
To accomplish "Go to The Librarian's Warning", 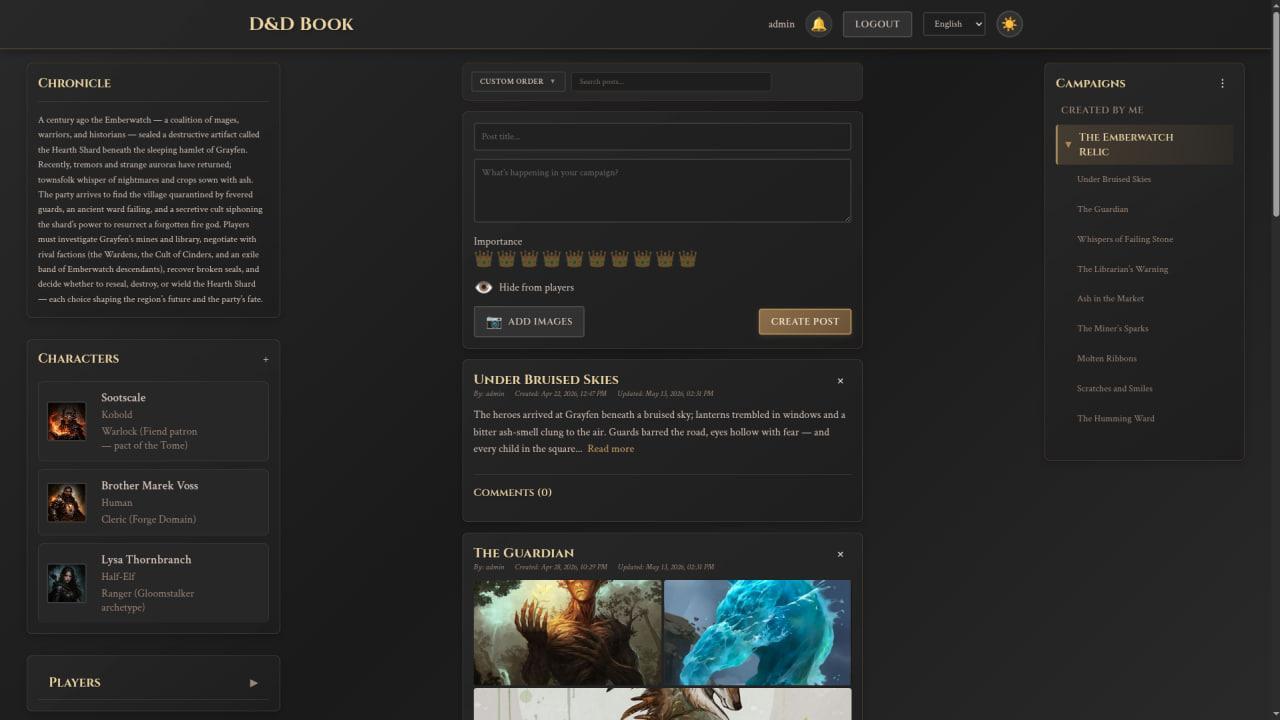I will [x=1122, y=269].
